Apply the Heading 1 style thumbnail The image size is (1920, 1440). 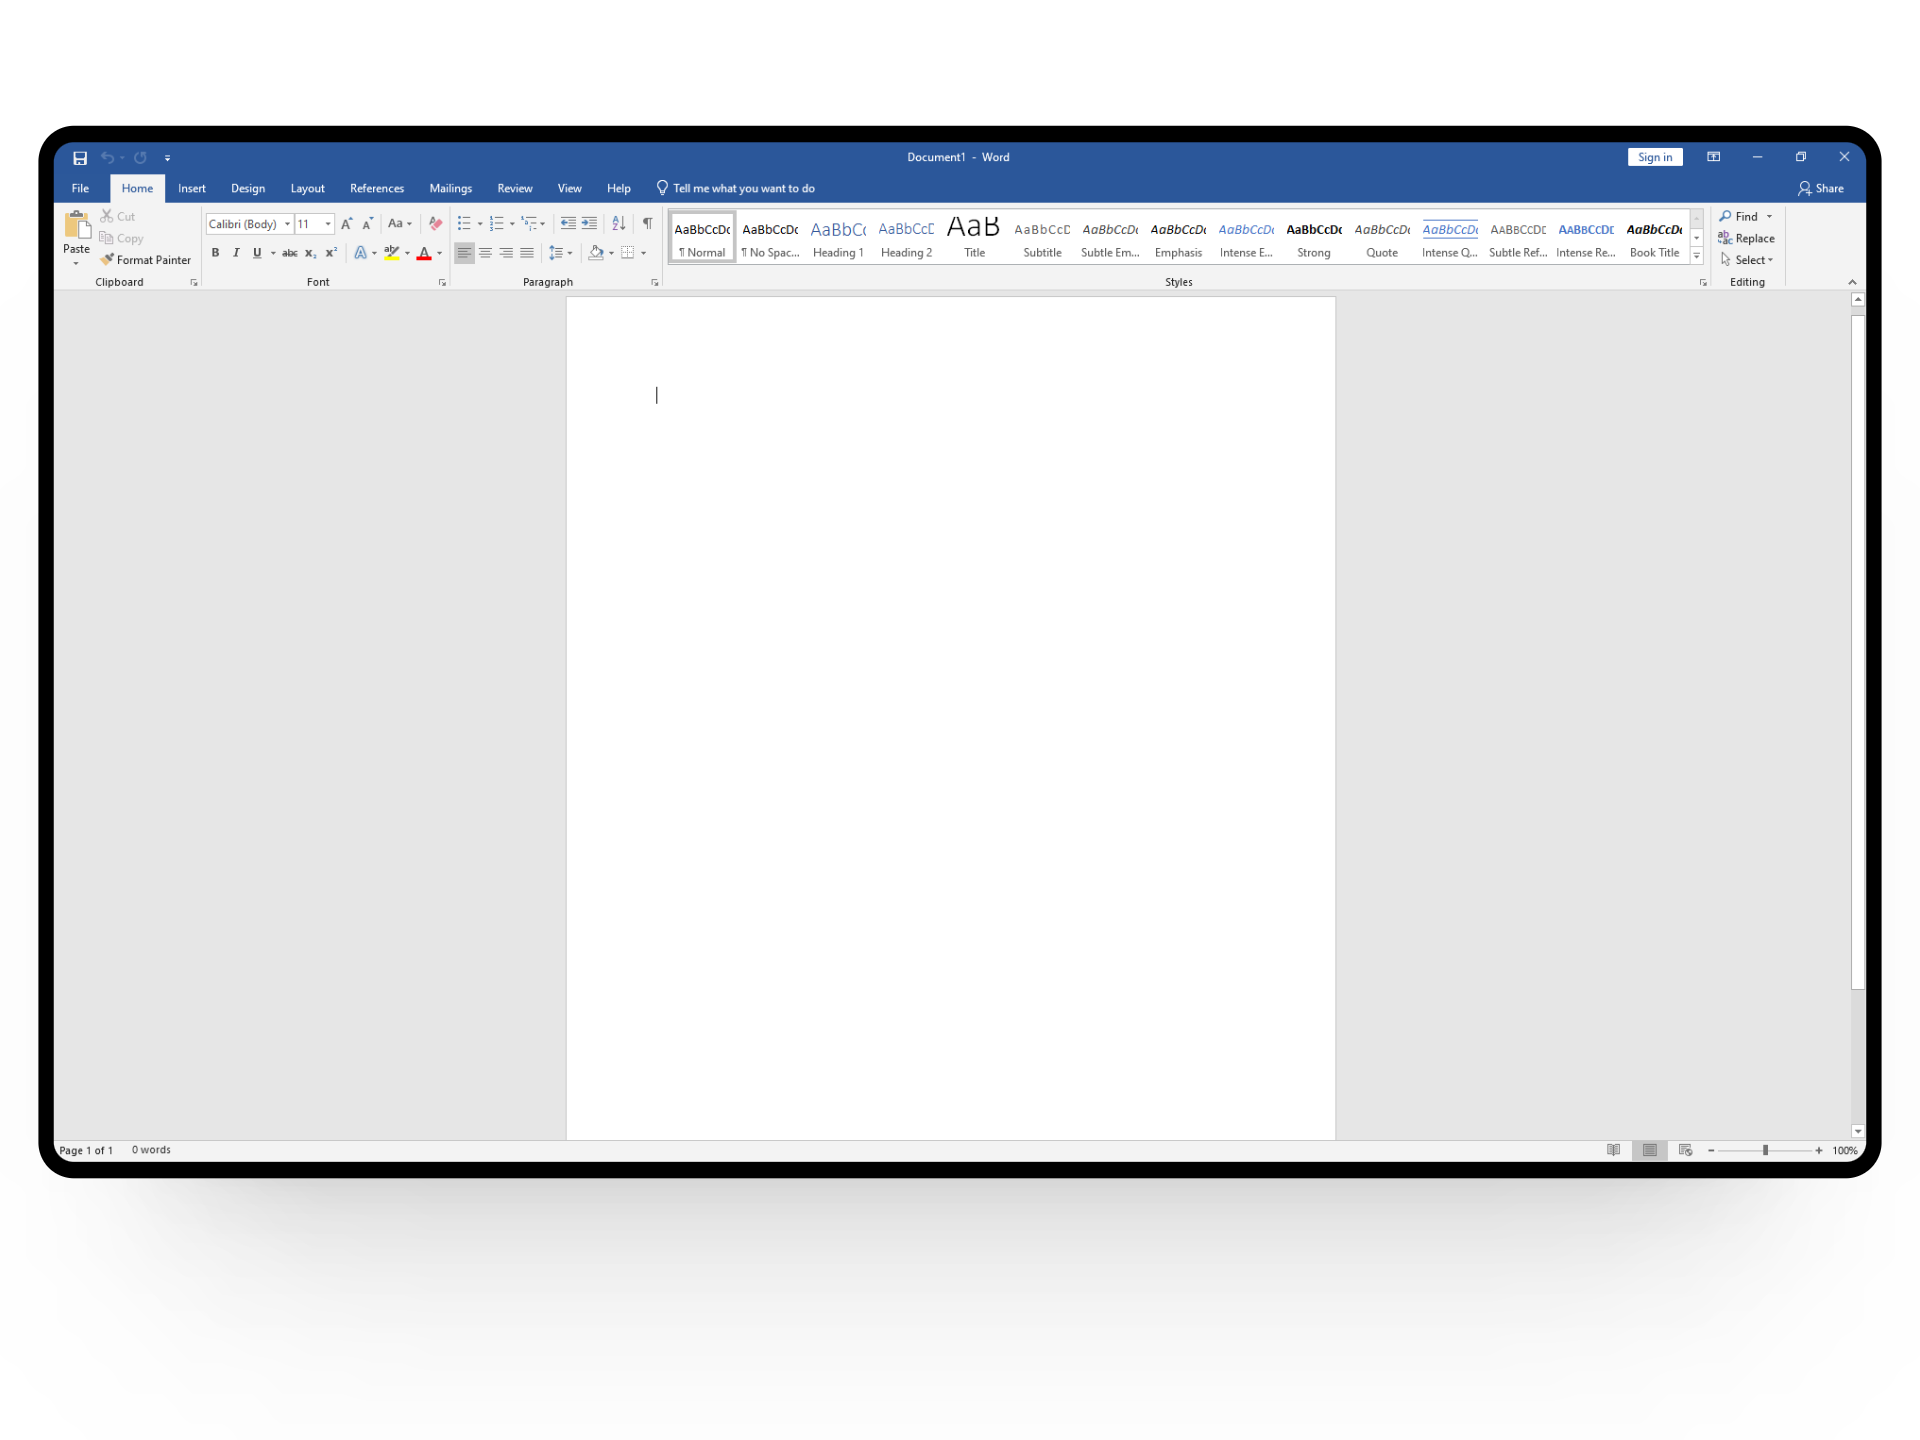click(x=838, y=238)
